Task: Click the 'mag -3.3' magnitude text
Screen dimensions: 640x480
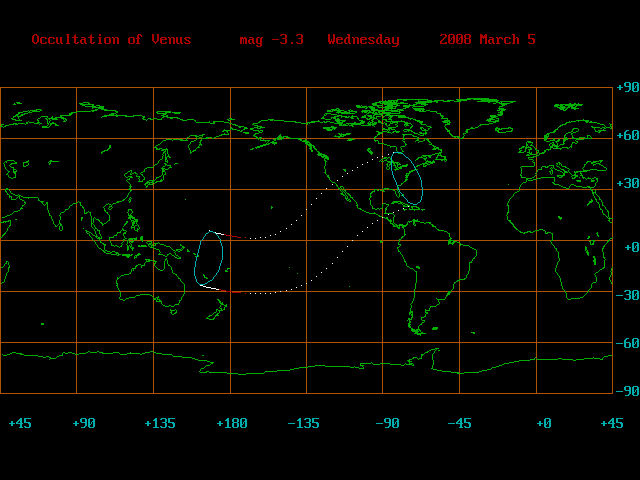Action: click(271, 40)
